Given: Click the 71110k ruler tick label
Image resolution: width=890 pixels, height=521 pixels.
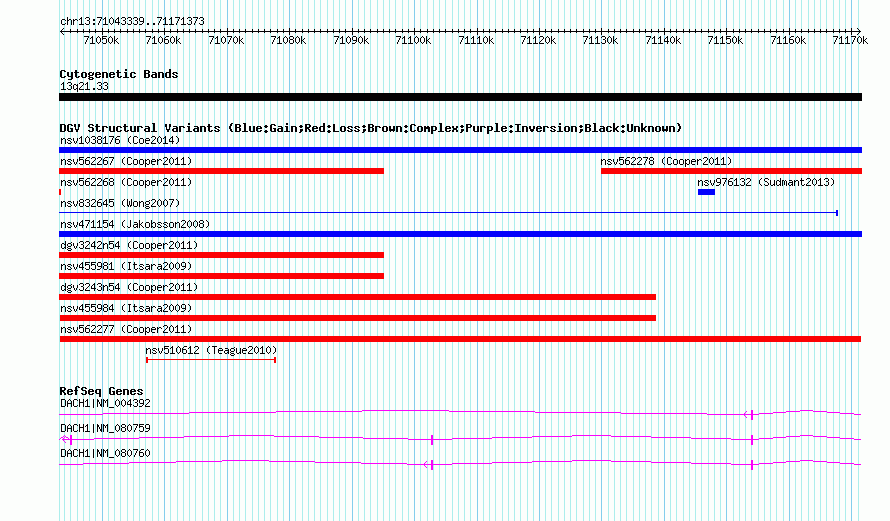Looking at the screenshot, I should coord(476,40).
